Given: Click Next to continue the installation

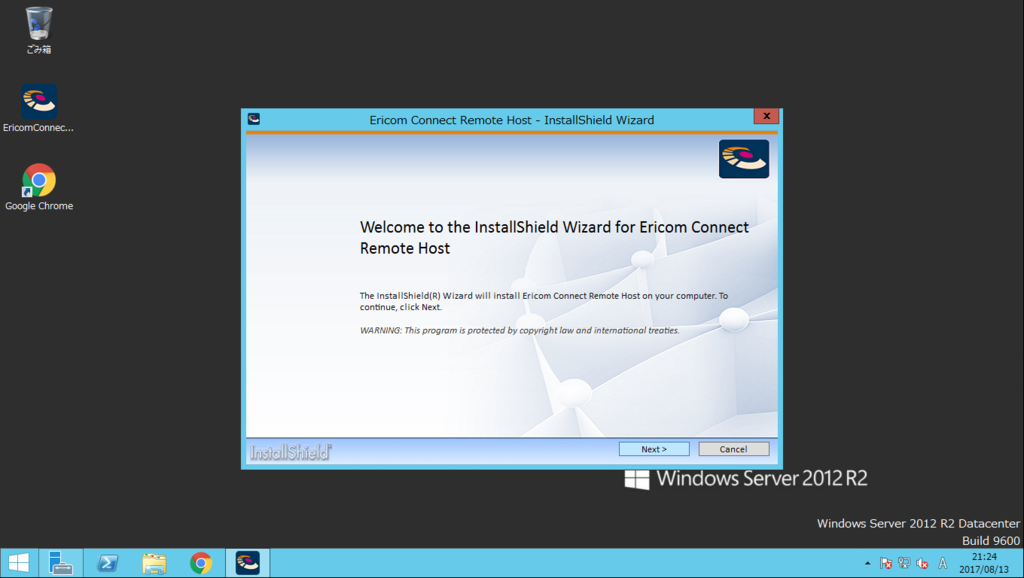Looking at the screenshot, I should 654,449.
